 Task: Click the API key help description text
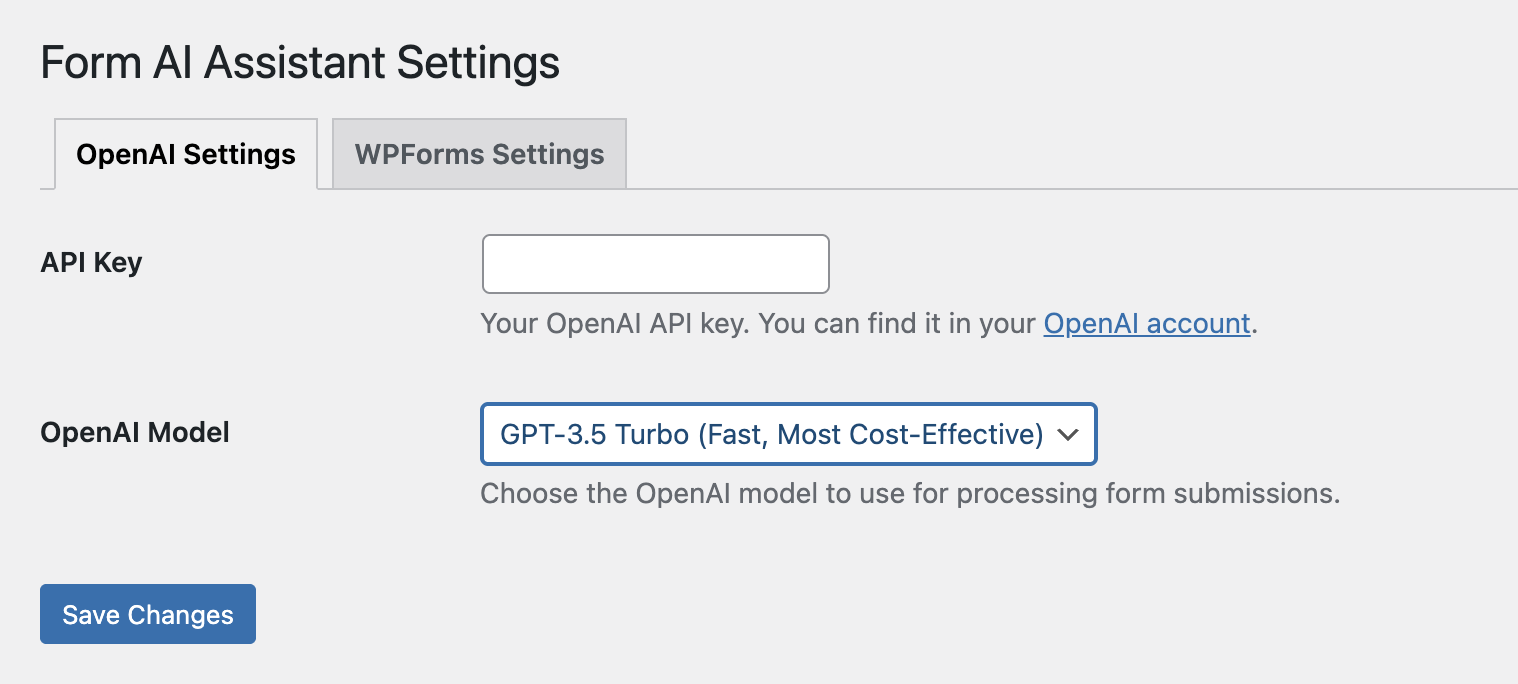[760, 324]
